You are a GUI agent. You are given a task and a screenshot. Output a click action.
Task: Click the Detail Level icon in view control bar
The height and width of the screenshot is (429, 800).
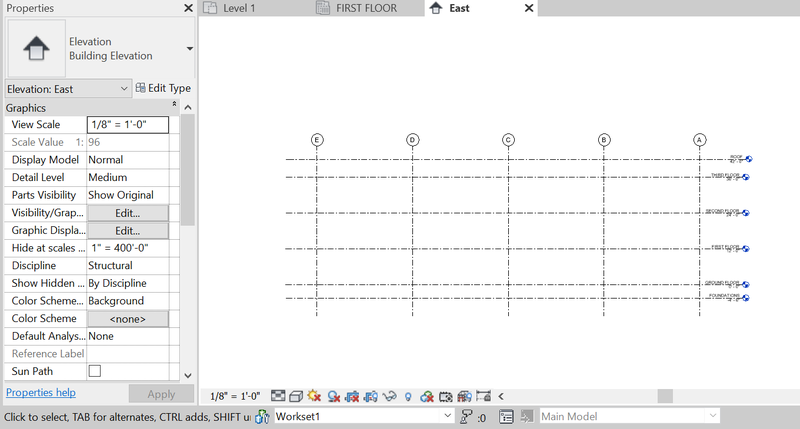tap(280, 395)
